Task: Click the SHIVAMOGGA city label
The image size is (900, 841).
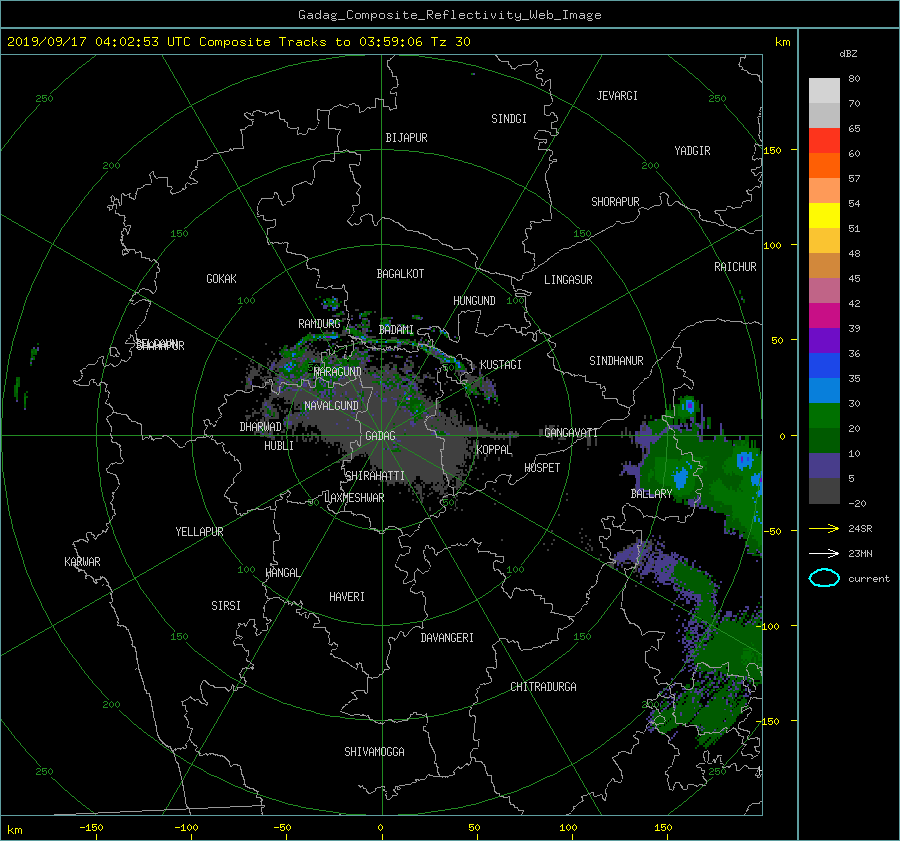Action: click(374, 751)
